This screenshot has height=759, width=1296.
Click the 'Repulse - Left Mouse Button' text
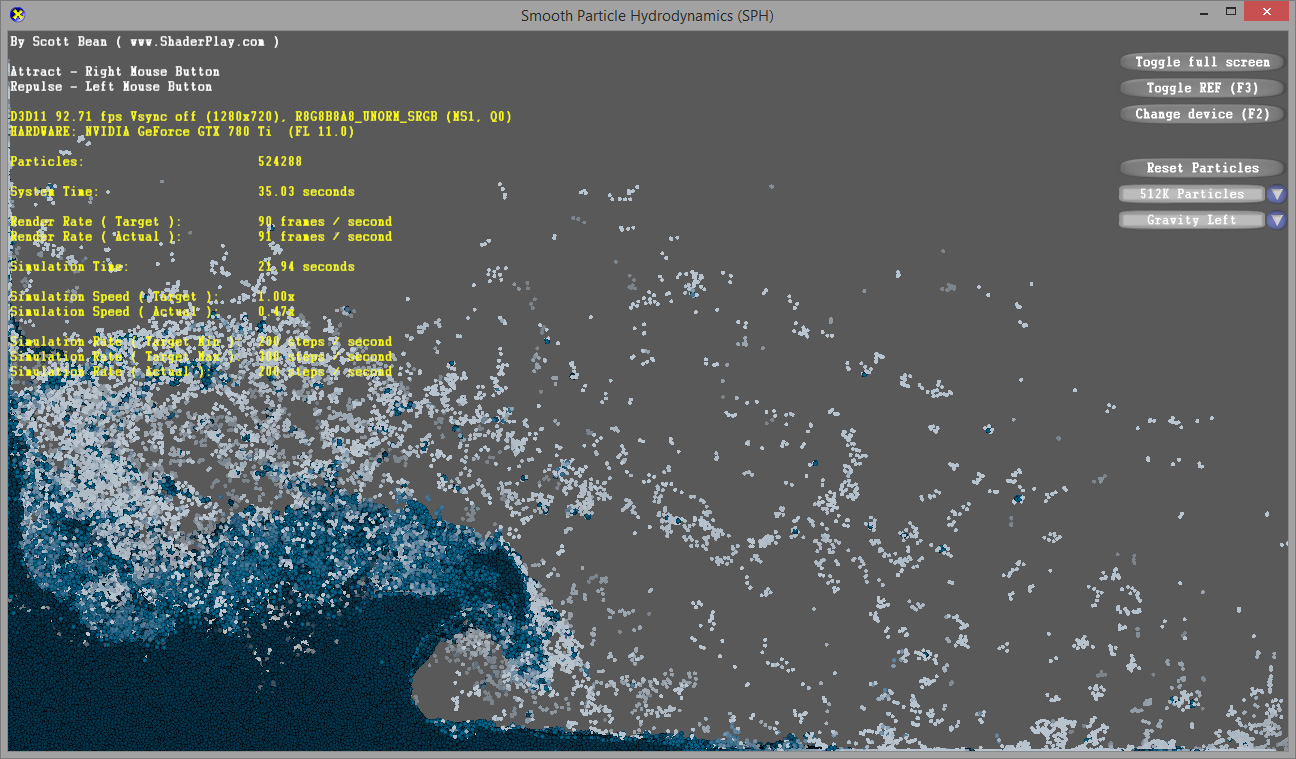(x=110, y=87)
